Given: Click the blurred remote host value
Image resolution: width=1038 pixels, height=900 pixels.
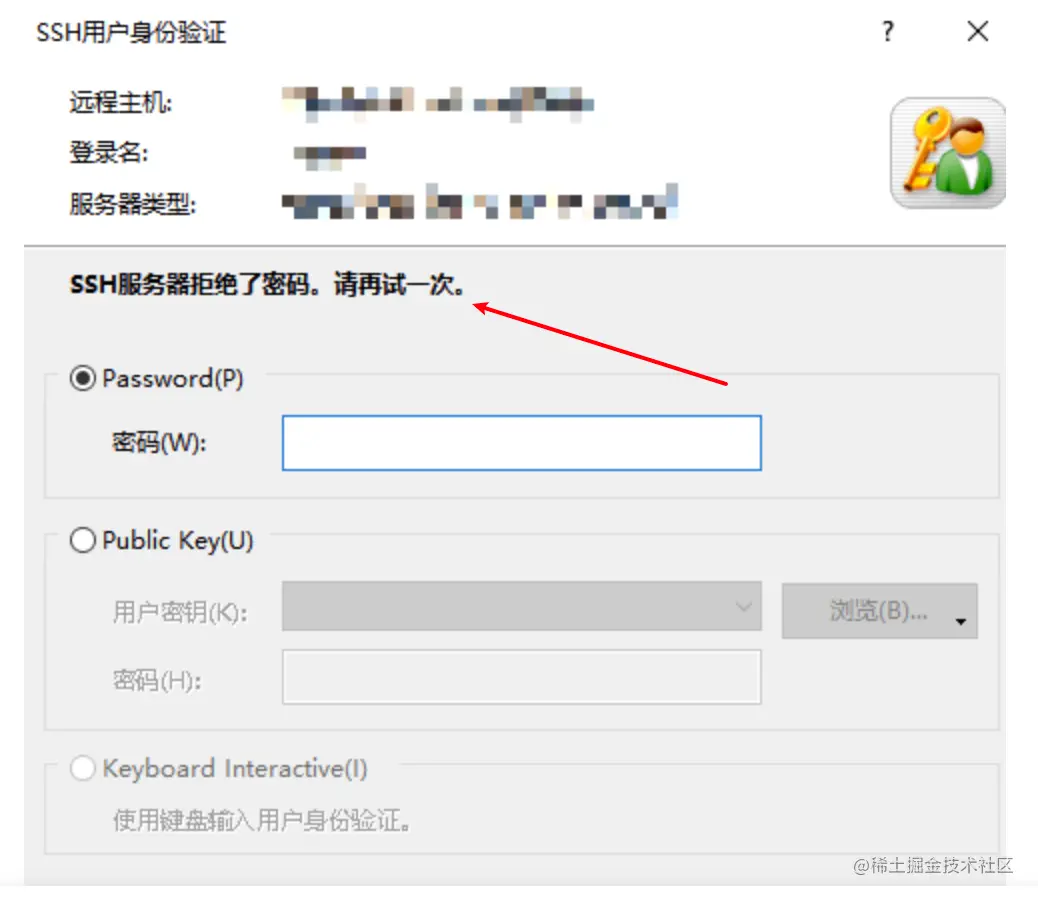Looking at the screenshot, I should tap(438, 104).
